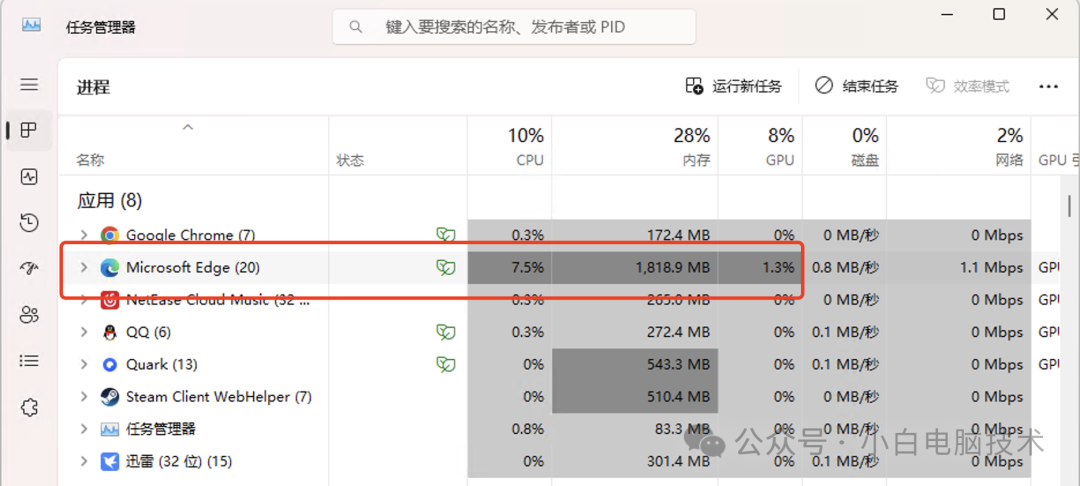Click the search magnifier icon
The height and width of the screenshot is (486, 1080).
356,27
